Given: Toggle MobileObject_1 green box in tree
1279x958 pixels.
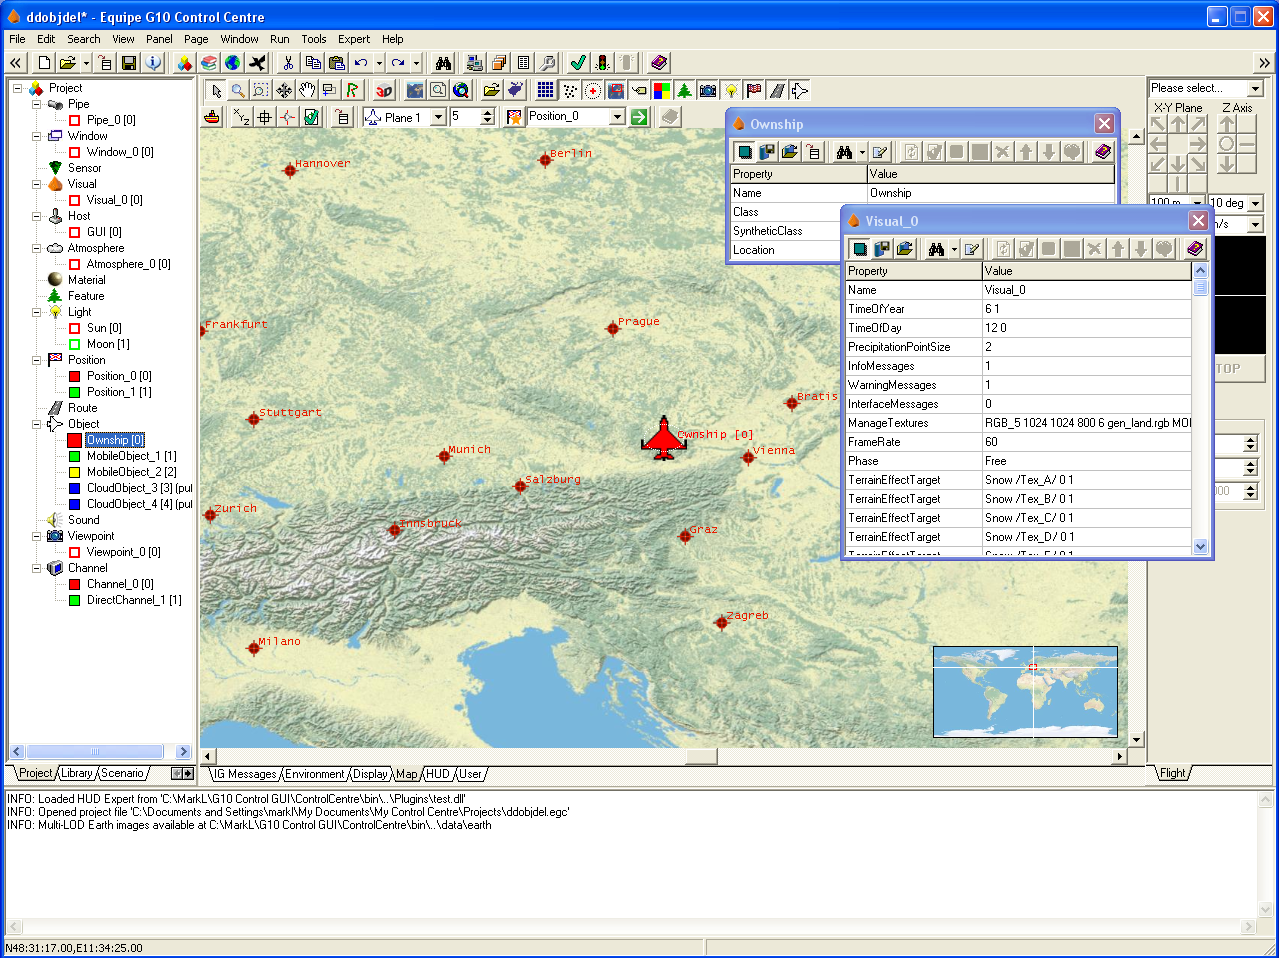Looking at the screenshot, I should coord(74,456).
